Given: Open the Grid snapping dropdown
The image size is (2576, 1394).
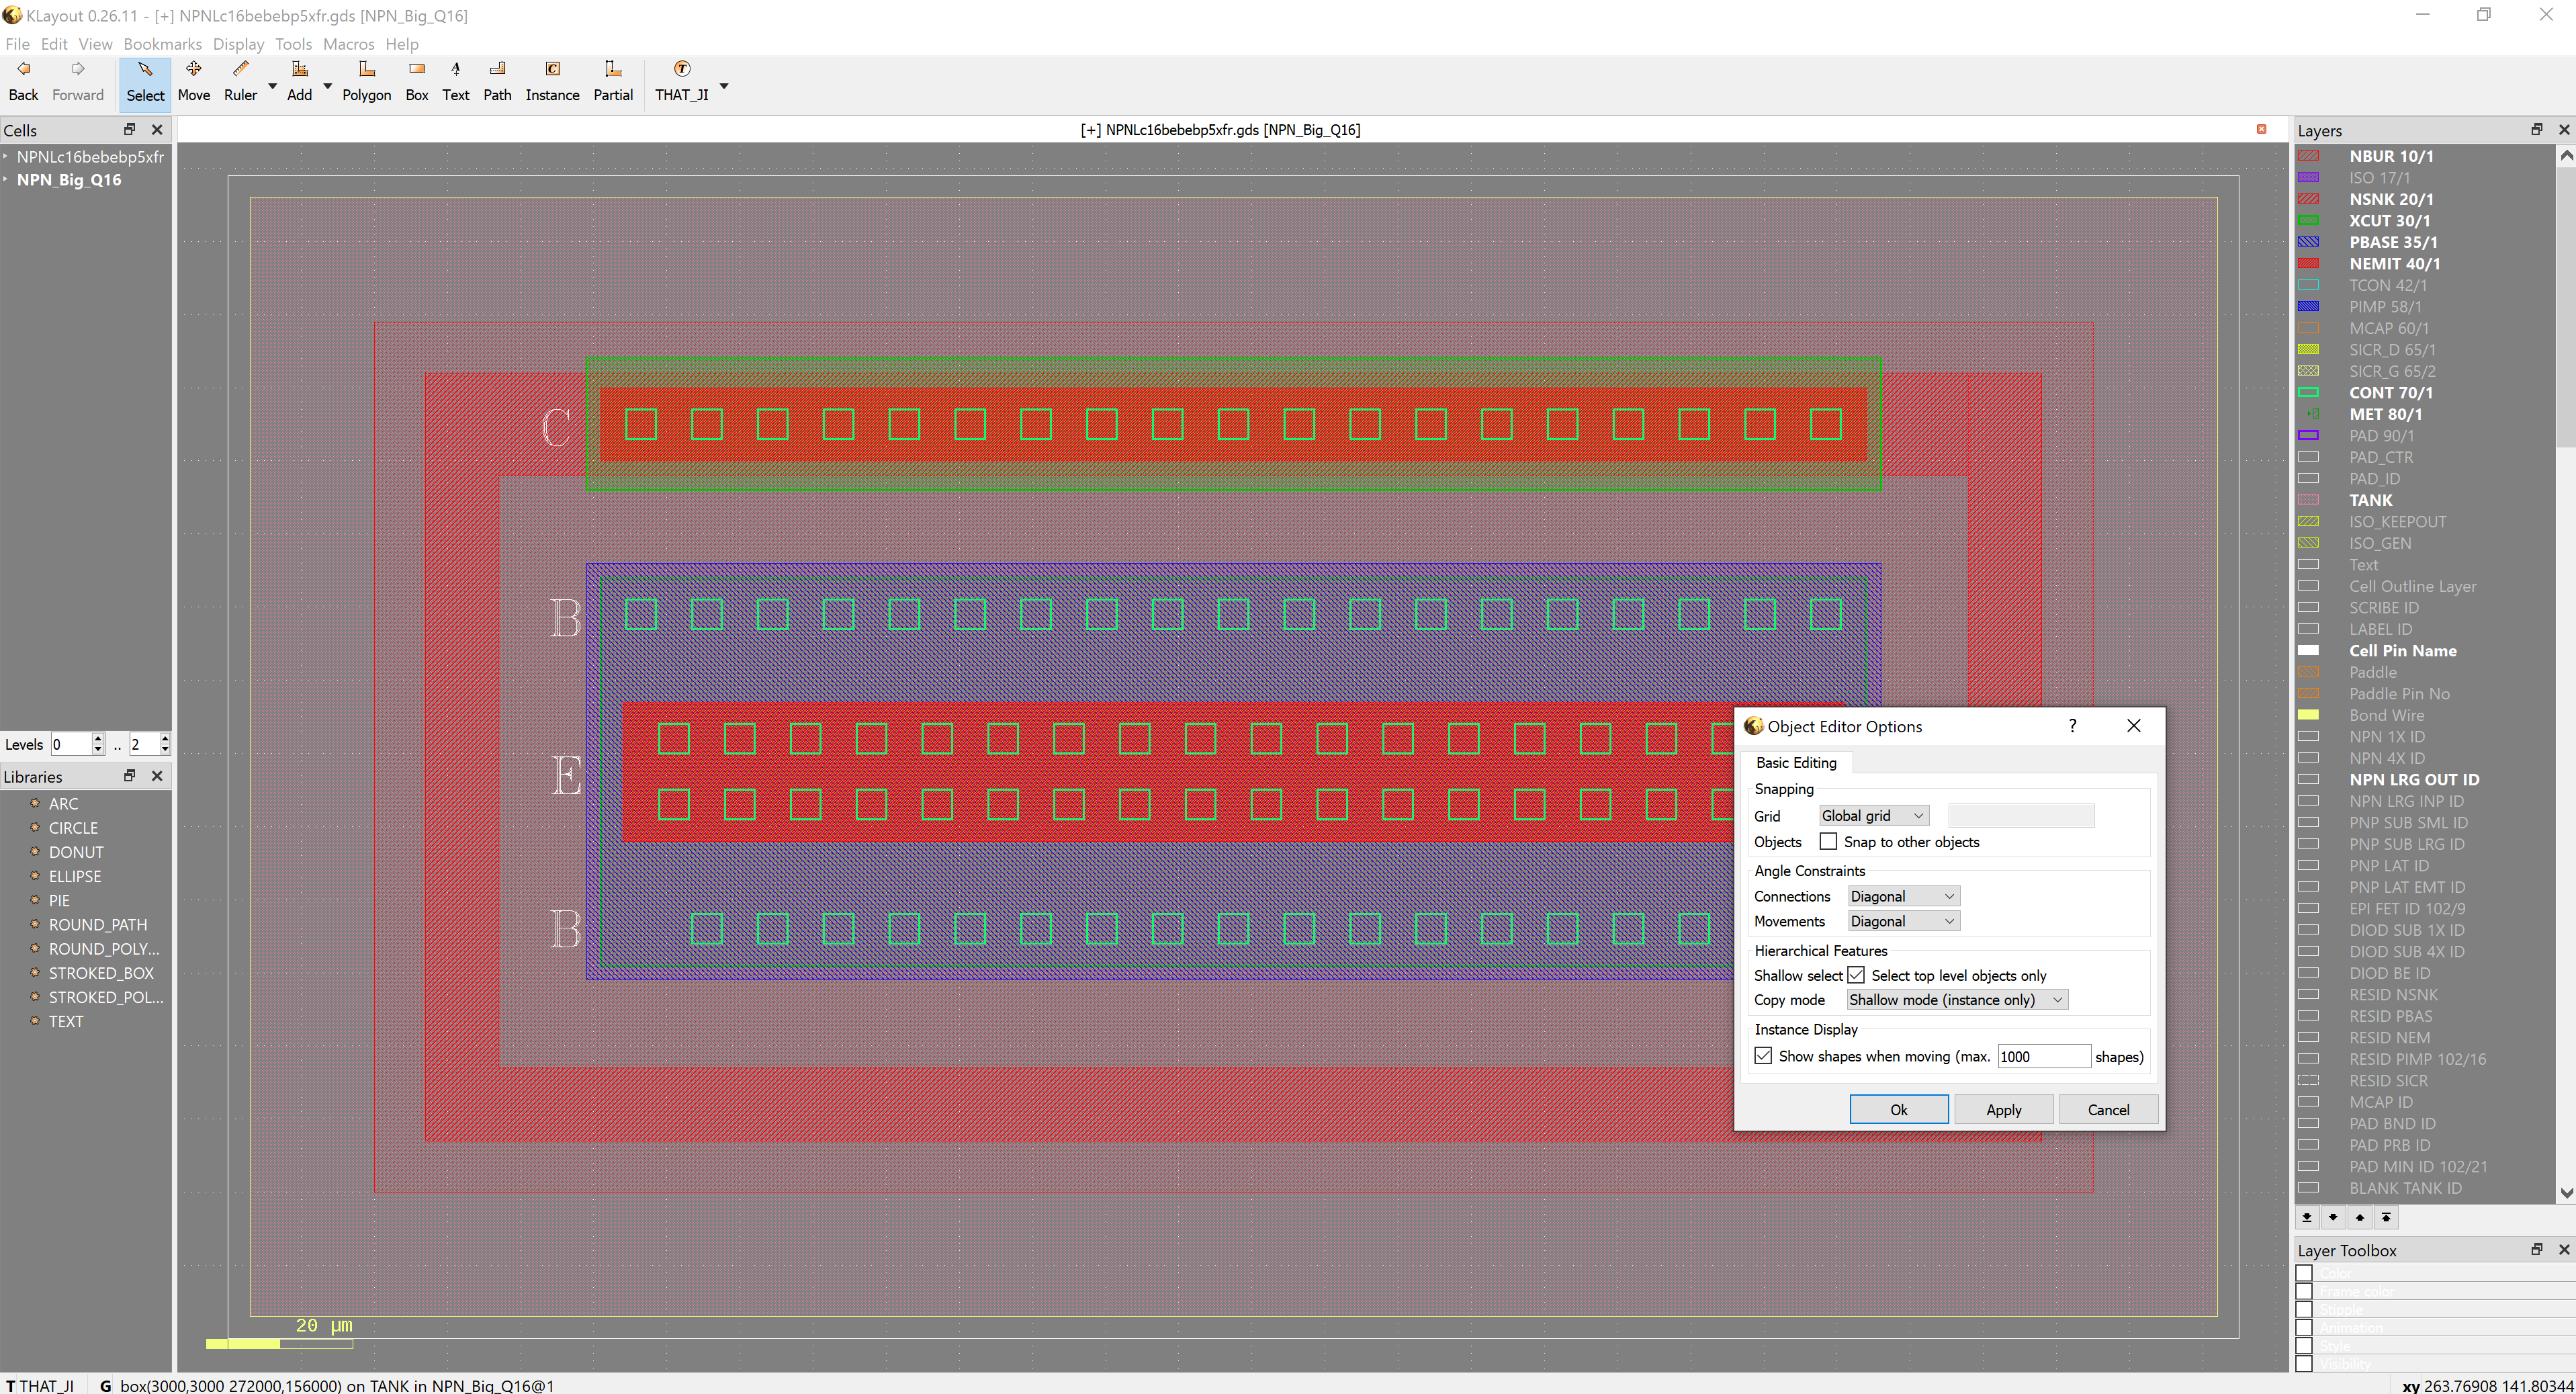Looking at the screenshot, I should 1873,816.
